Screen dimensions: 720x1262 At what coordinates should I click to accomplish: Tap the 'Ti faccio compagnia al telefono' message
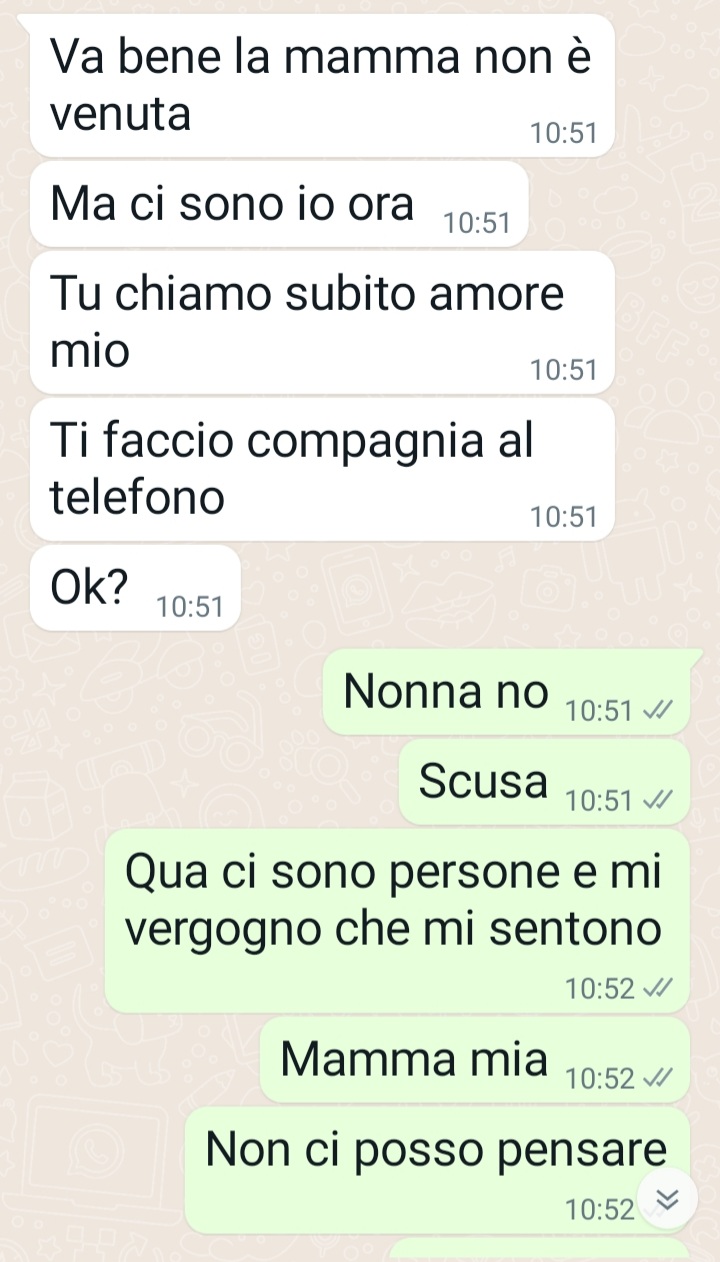322,469
